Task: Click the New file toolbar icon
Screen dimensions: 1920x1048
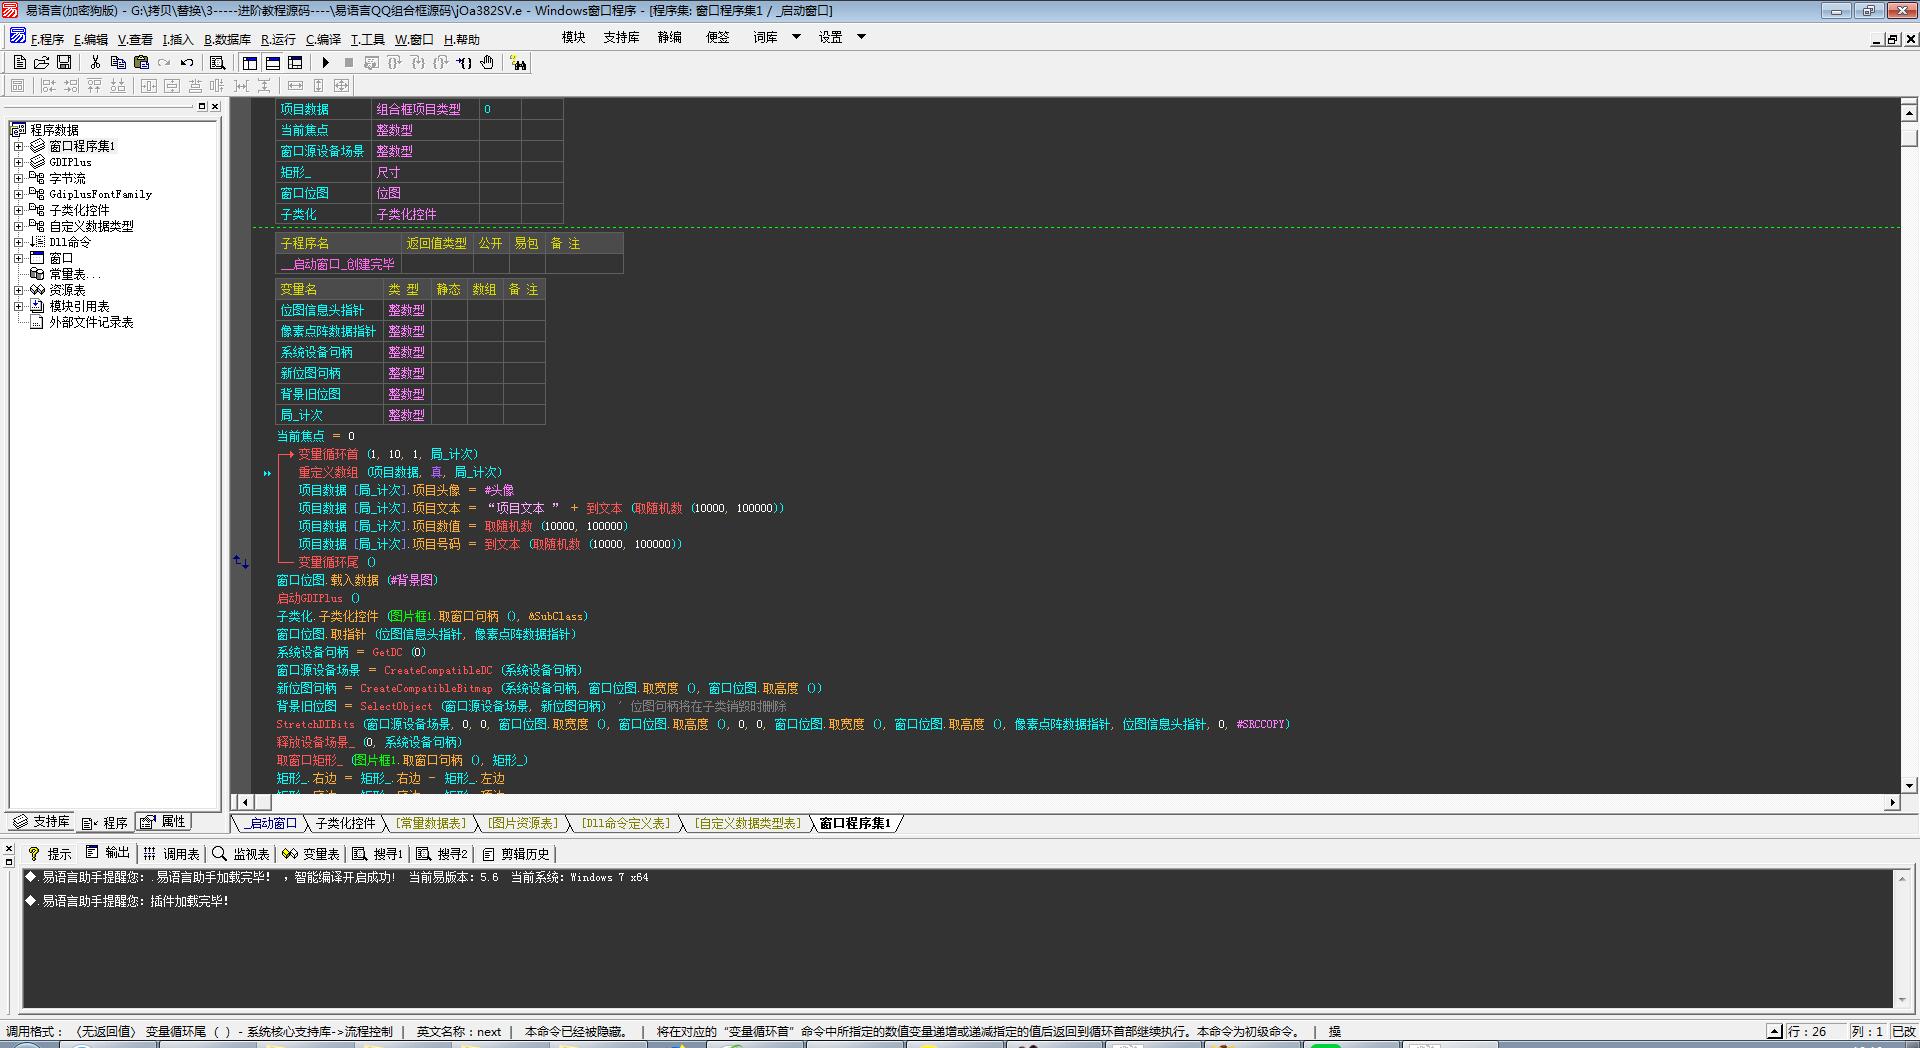Action: coord(19,62)
